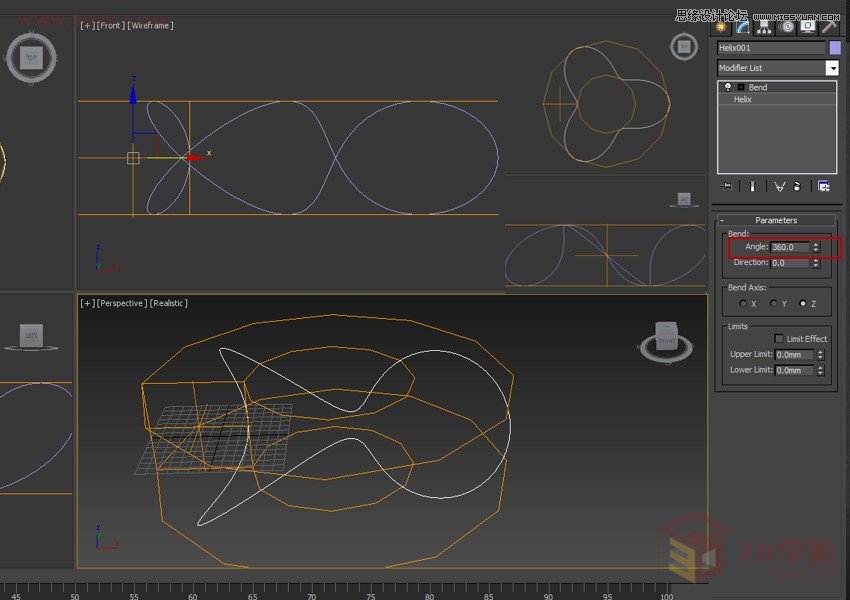Select X as the Bend Axis
The image size is (850, 600).
pyautogui.click(x=742, y=303)
